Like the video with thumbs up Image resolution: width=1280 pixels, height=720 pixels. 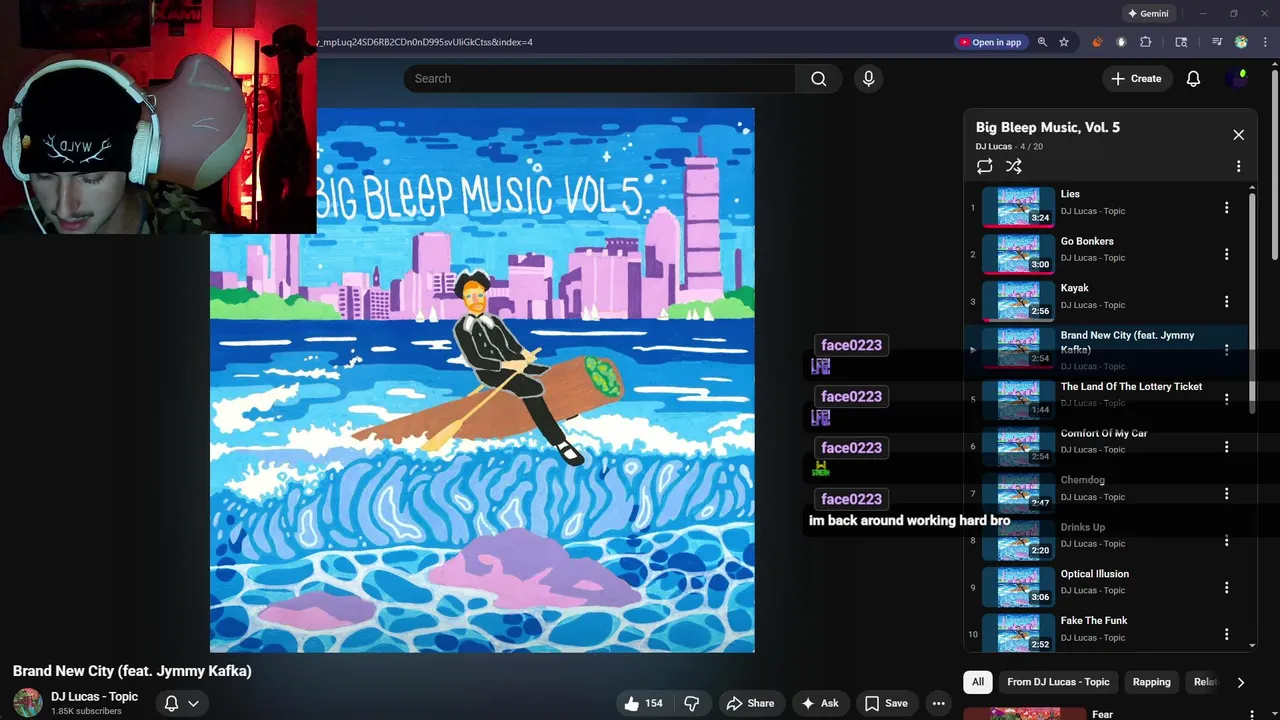click(643, 703)
